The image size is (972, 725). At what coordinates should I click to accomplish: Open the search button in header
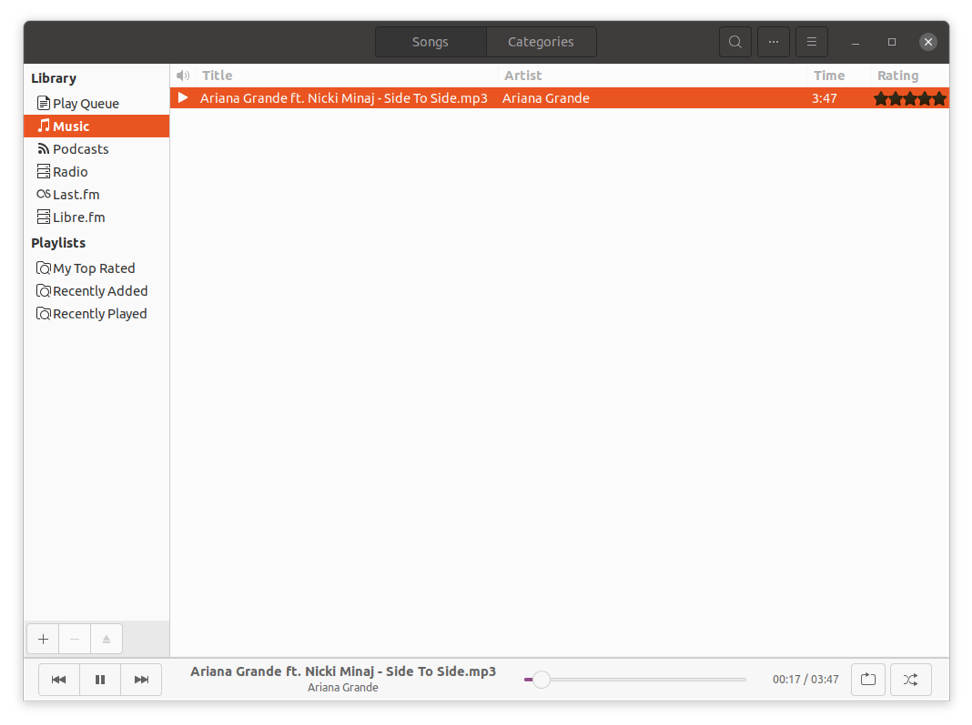735,42
